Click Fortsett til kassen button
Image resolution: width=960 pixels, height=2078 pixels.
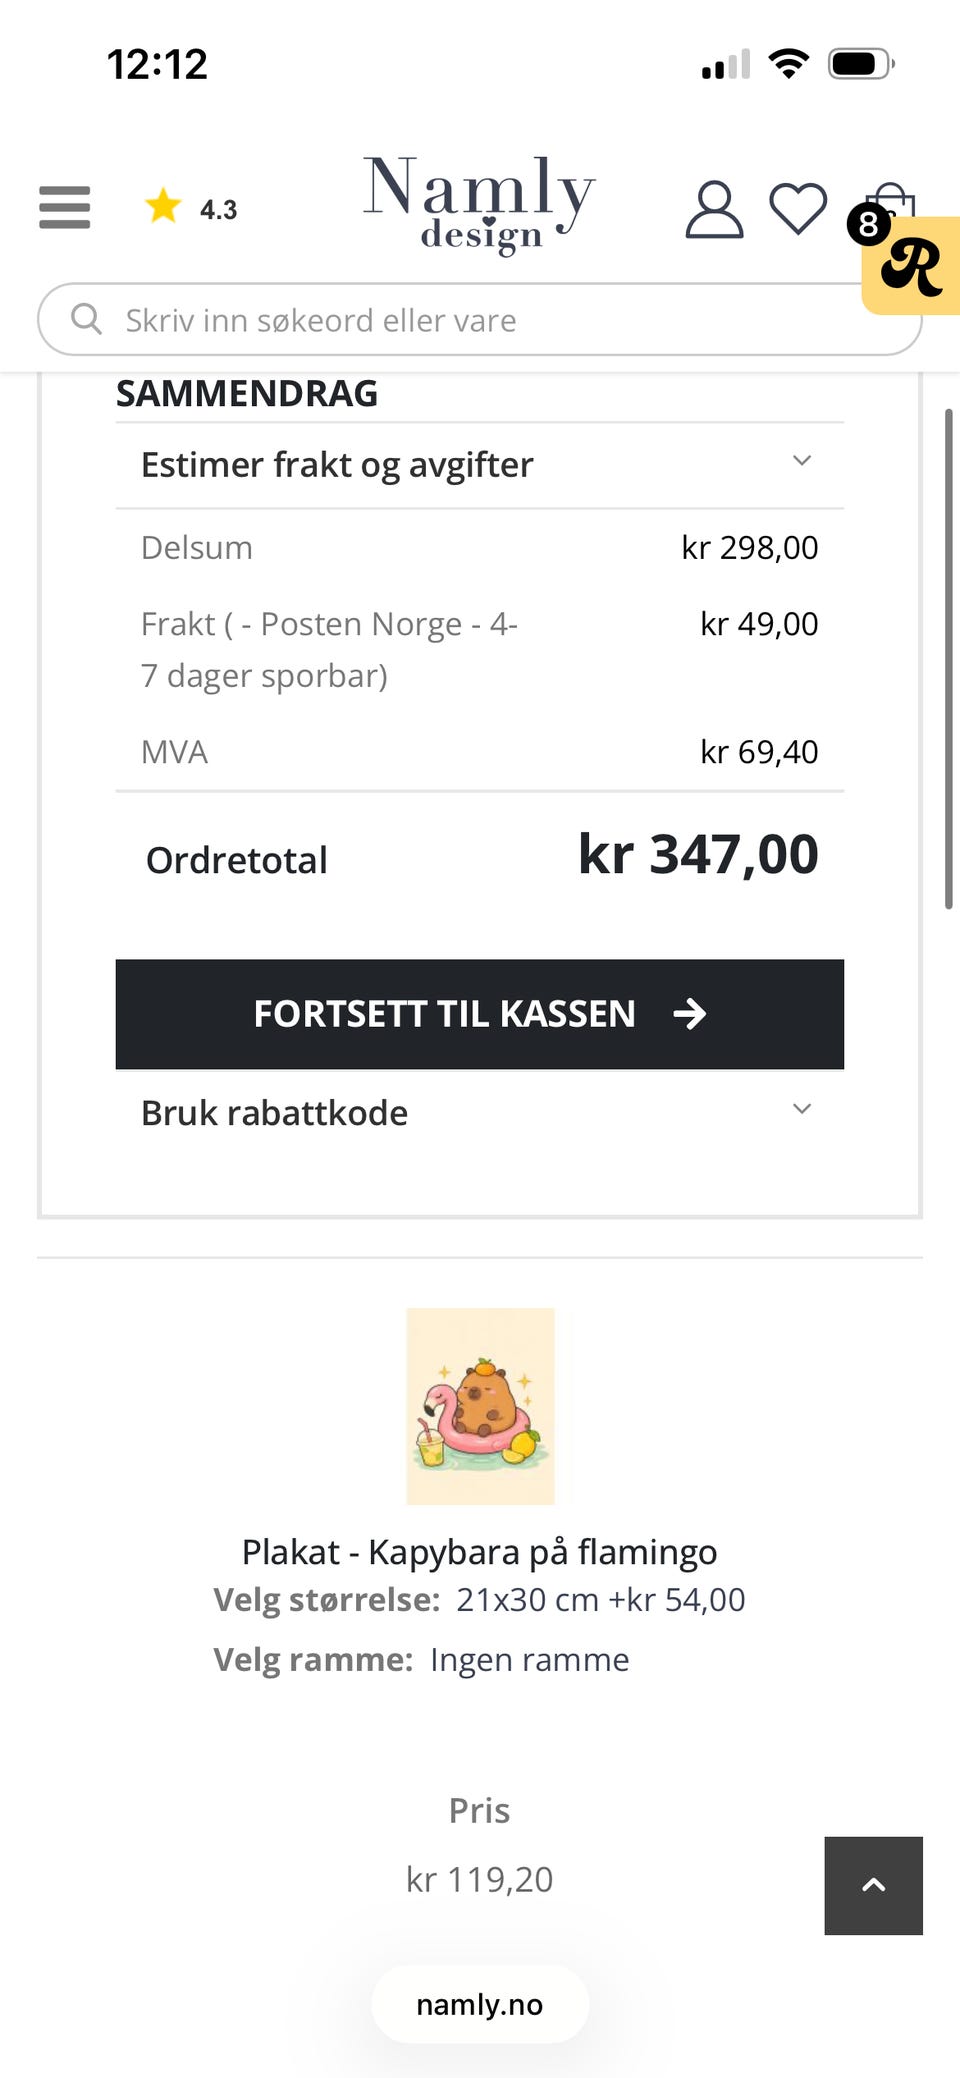480,1014
